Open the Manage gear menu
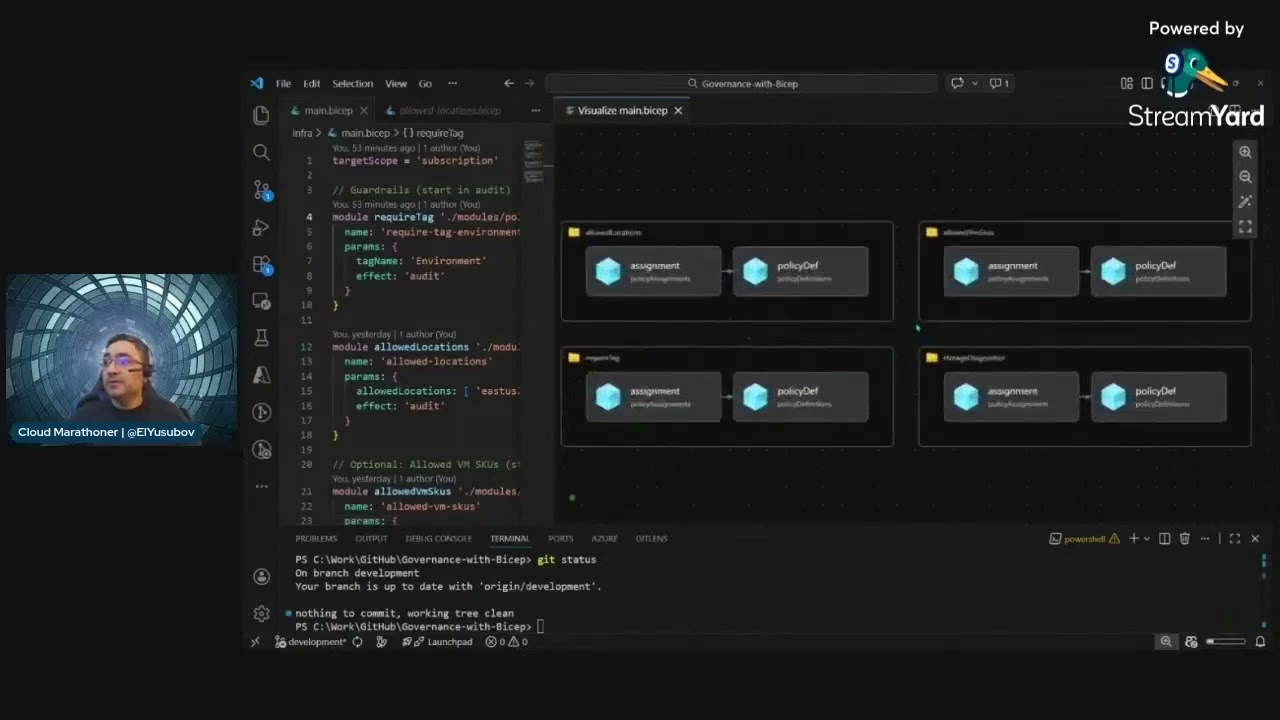 point(261,613)
